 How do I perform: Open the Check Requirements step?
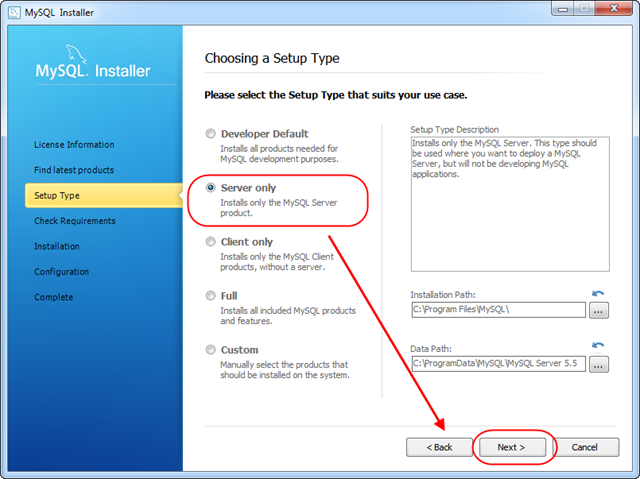click(75, 221)
